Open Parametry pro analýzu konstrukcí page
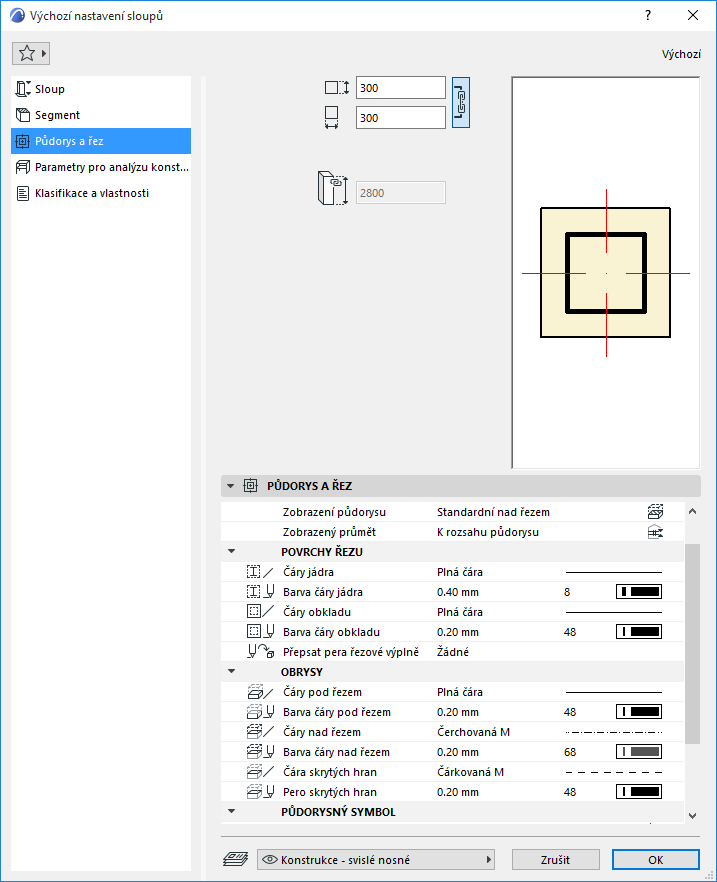 click(101, 166)
